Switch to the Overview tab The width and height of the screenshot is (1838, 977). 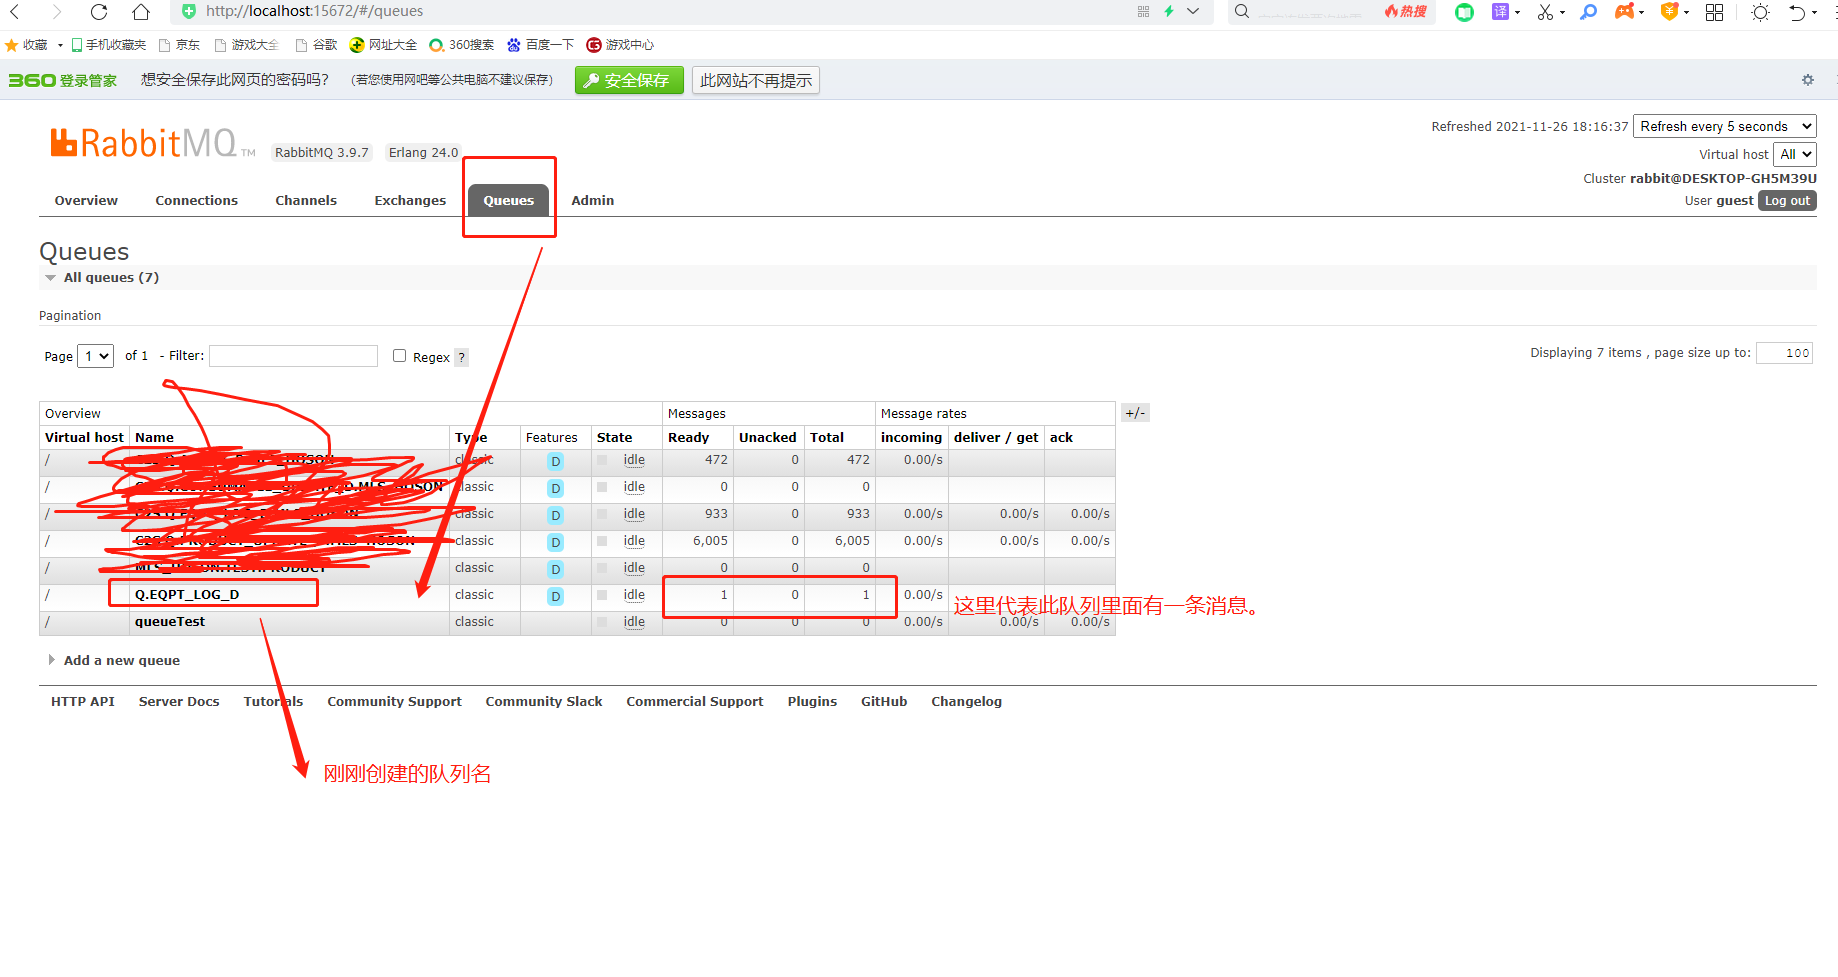point(86,200)
